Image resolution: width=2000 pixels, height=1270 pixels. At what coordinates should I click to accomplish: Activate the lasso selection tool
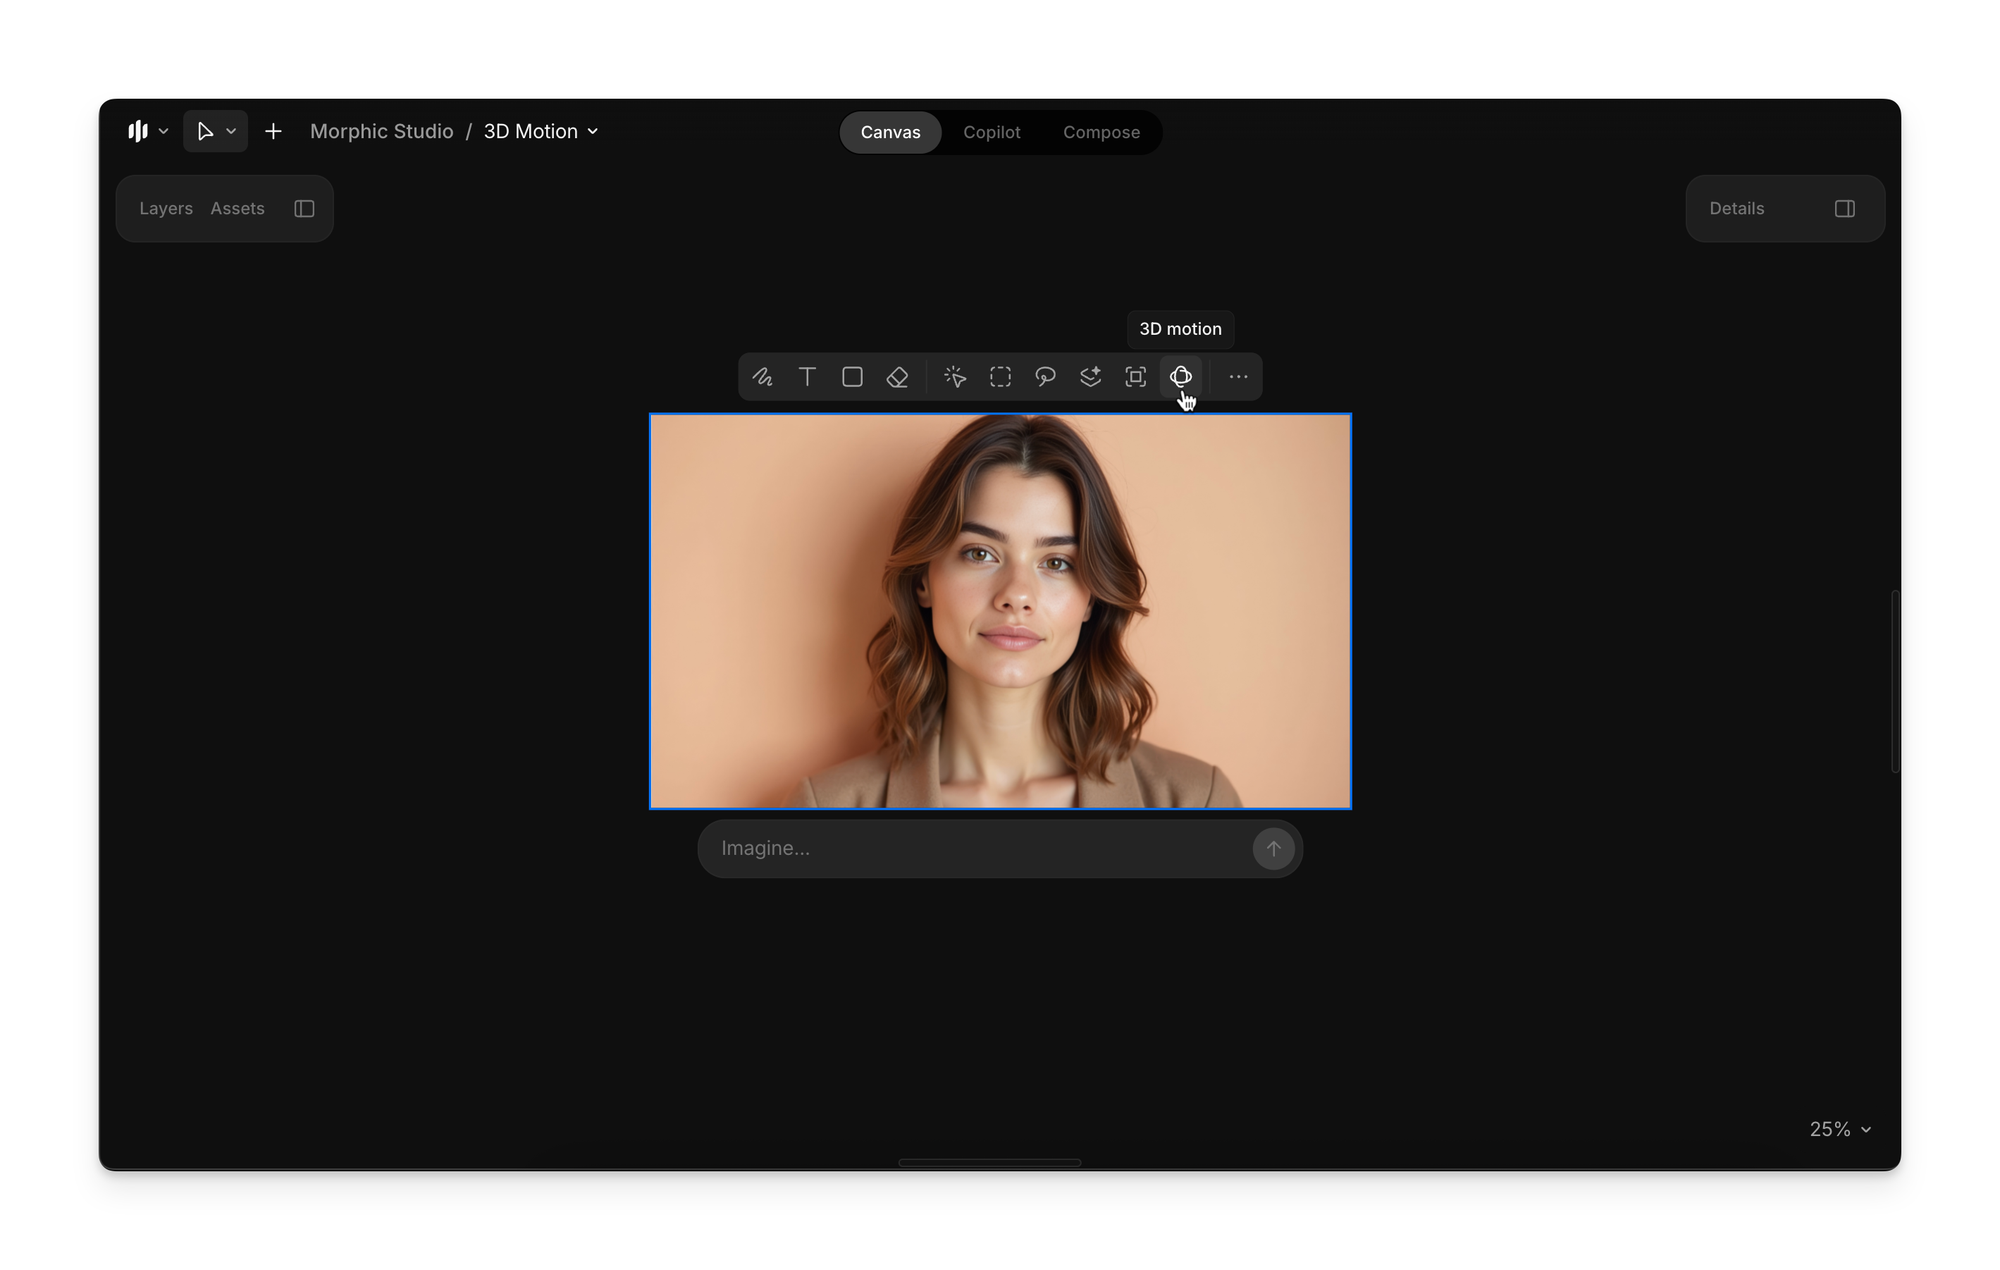click(x=1045, y=377)
